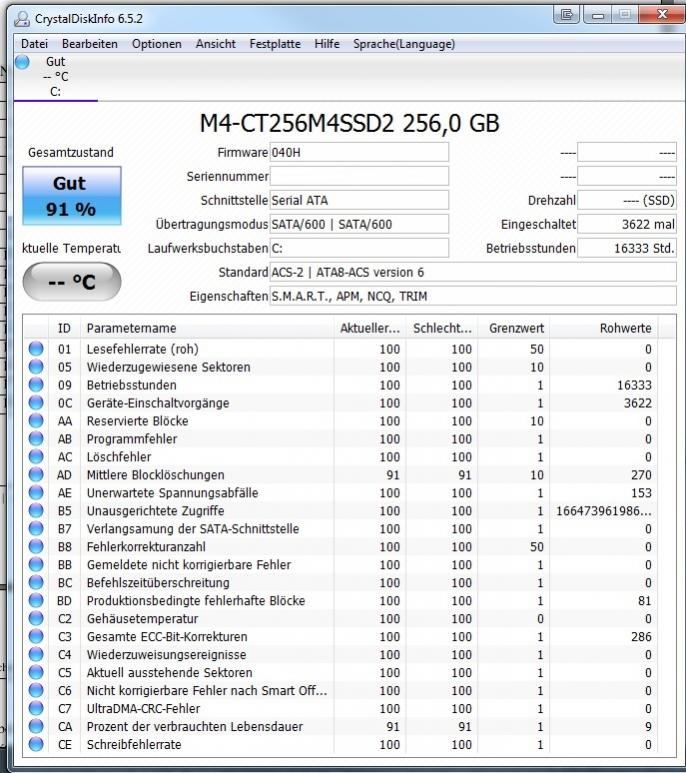Select the Mittlere Blocklöschungen parameter name
This screenshot has width=686, height=773.
coord(155,475)
